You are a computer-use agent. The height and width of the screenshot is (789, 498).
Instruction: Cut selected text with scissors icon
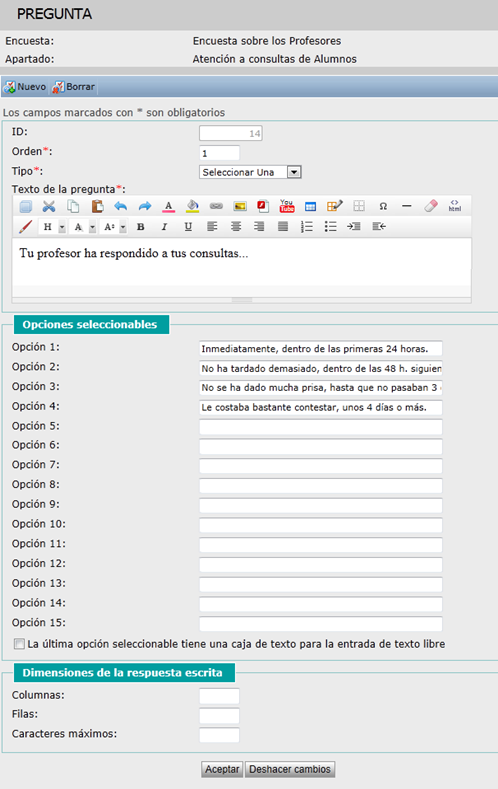(x=49, y=206)
